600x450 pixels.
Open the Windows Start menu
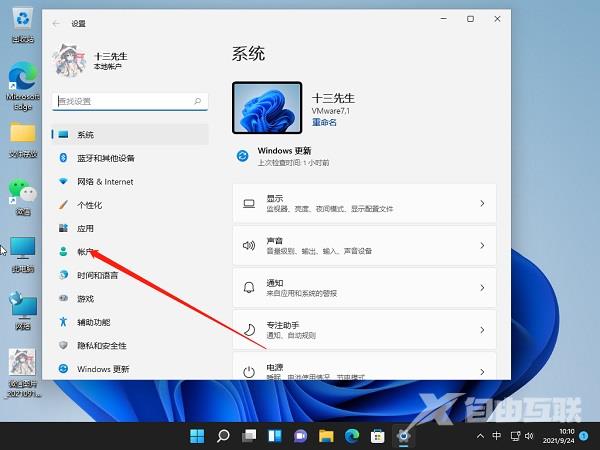coord(197,435)
